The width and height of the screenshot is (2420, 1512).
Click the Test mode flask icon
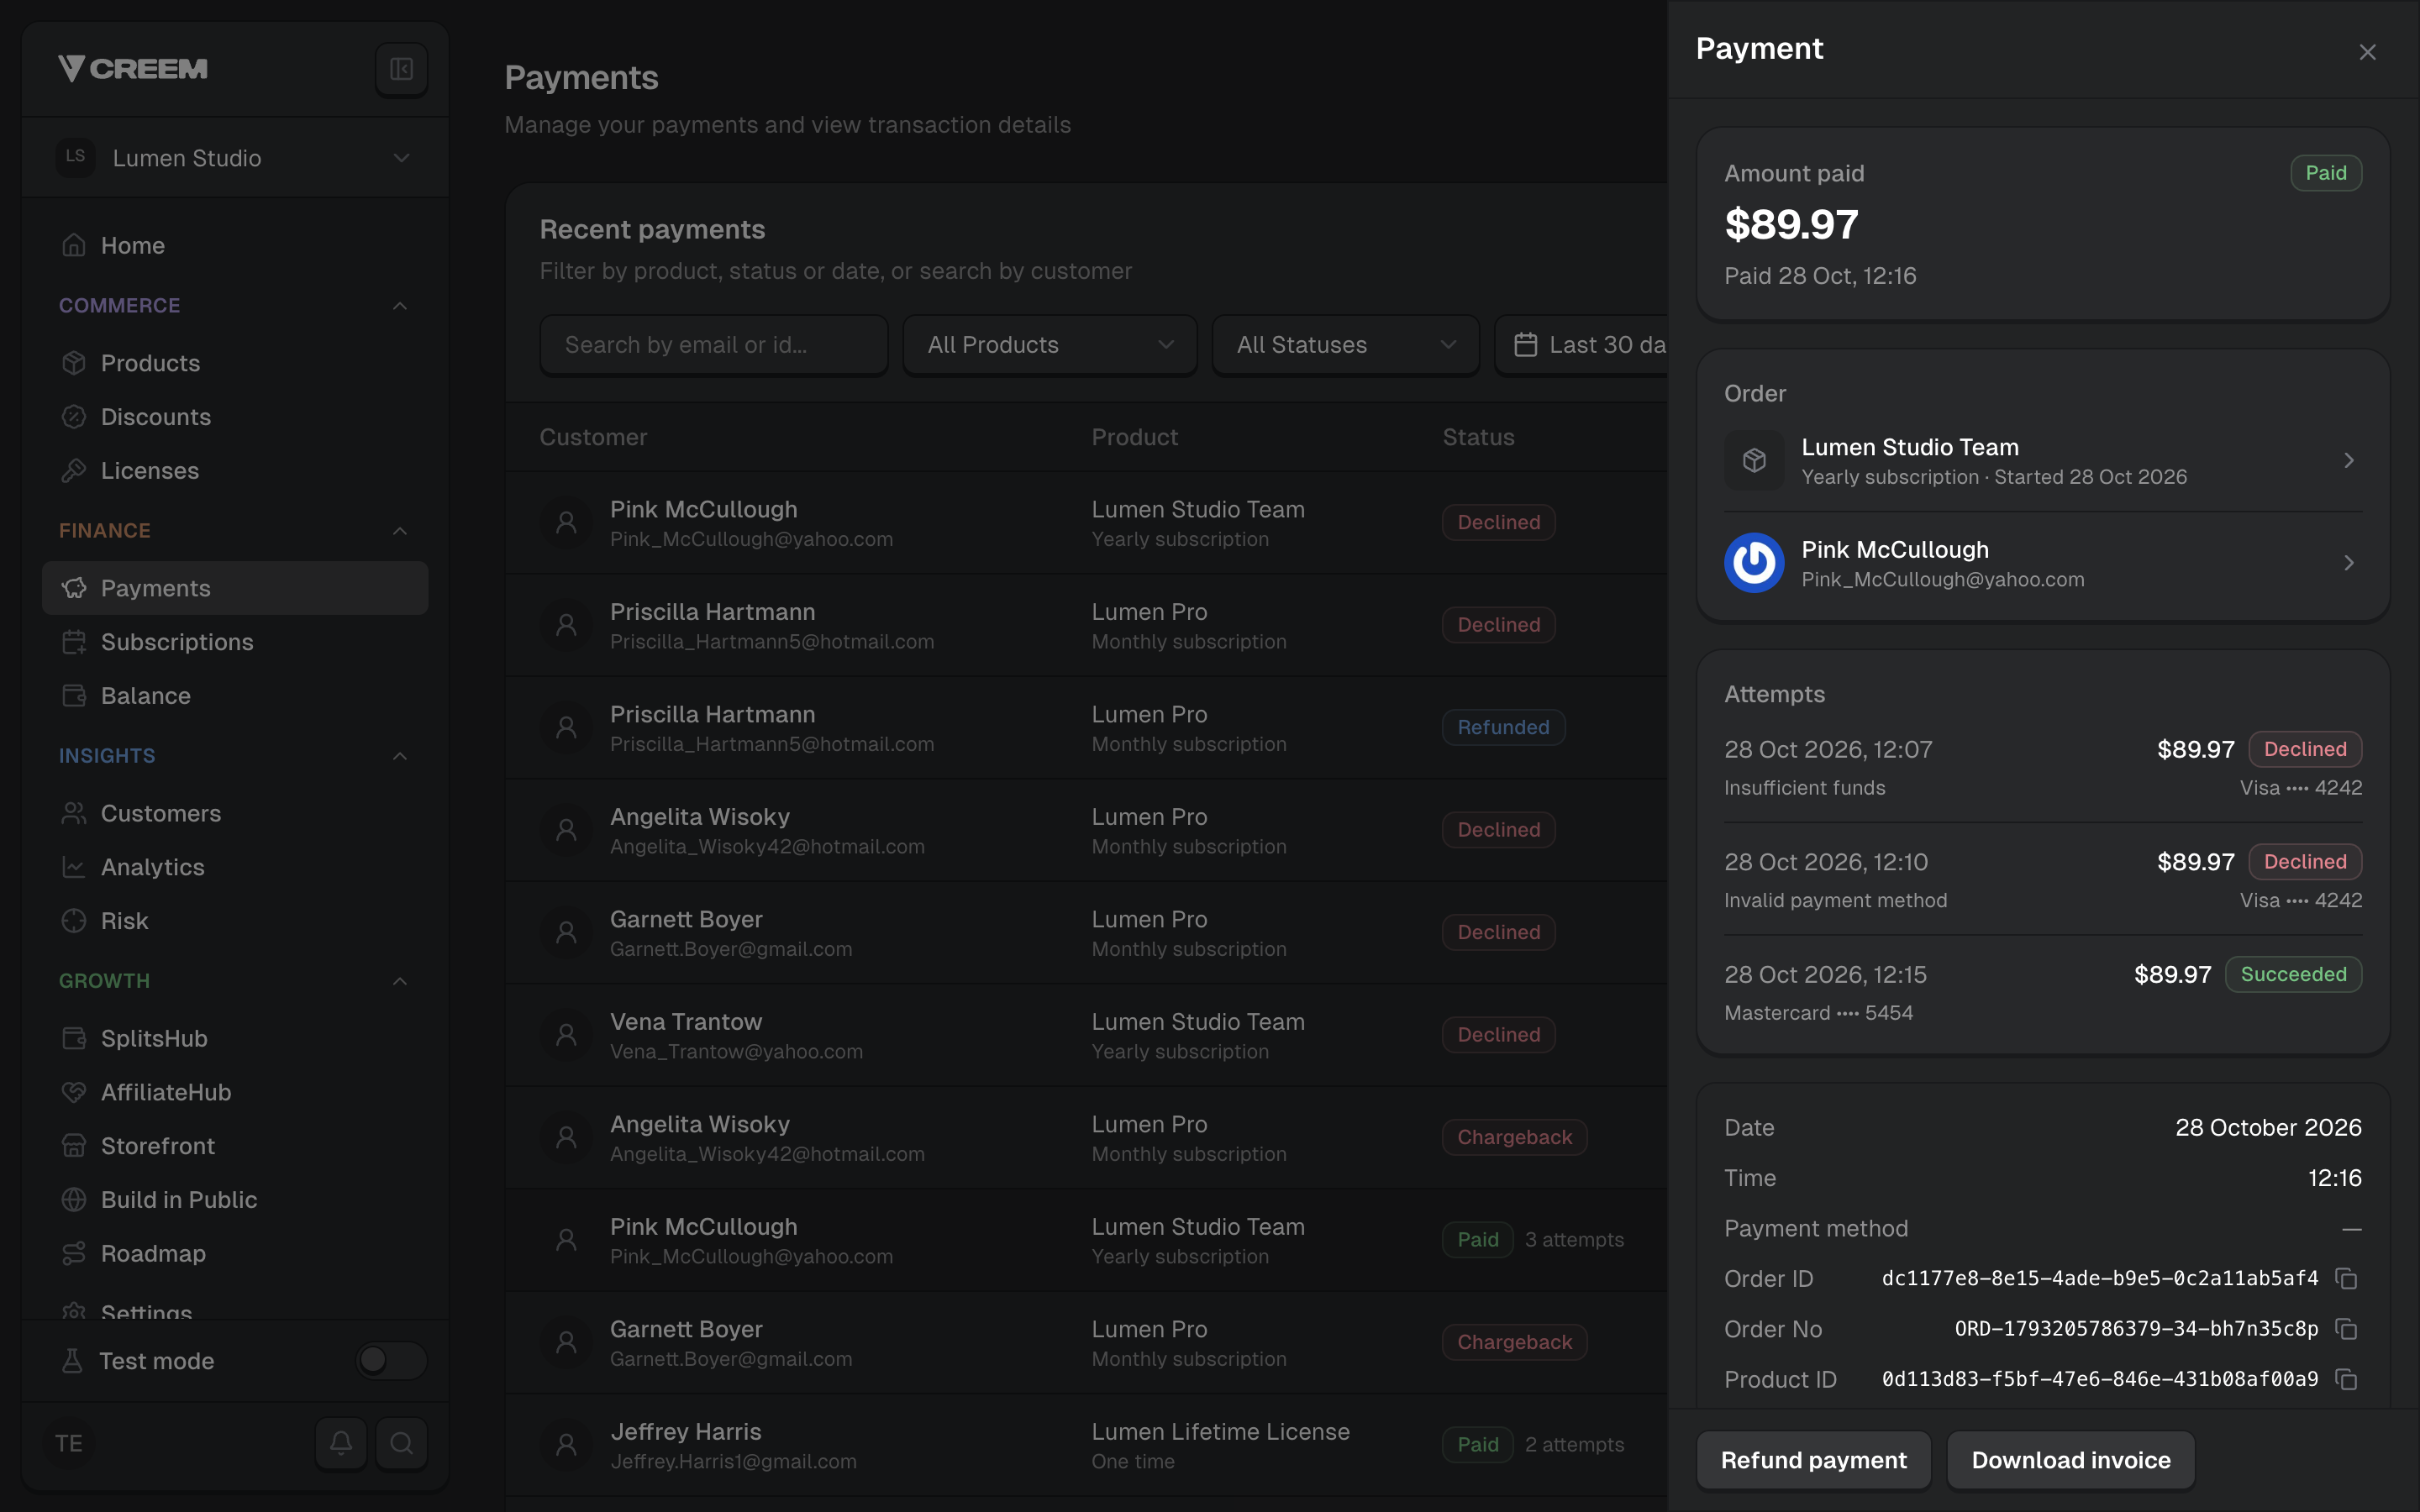pos(72,1361)
